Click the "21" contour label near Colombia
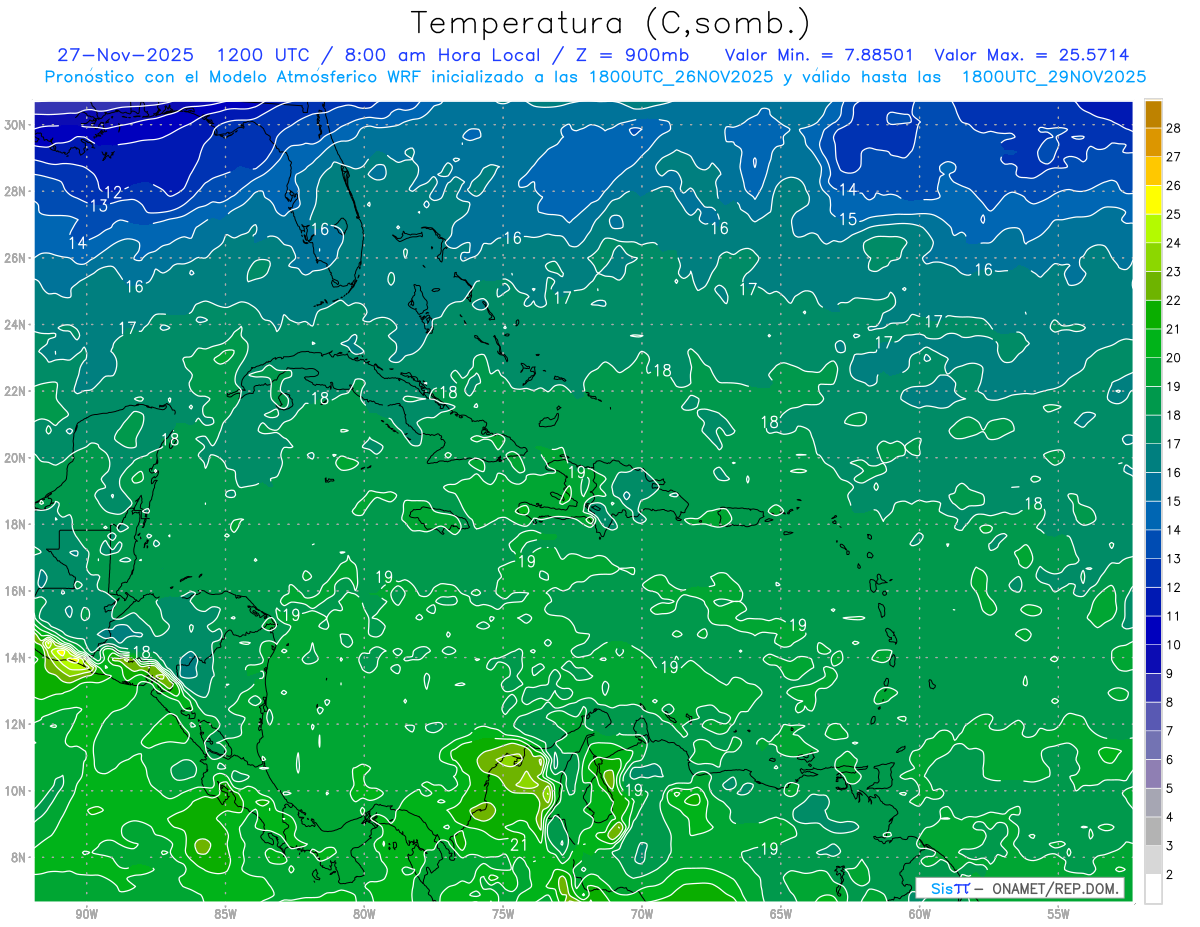1200x927 pixels. click(519, 845)
